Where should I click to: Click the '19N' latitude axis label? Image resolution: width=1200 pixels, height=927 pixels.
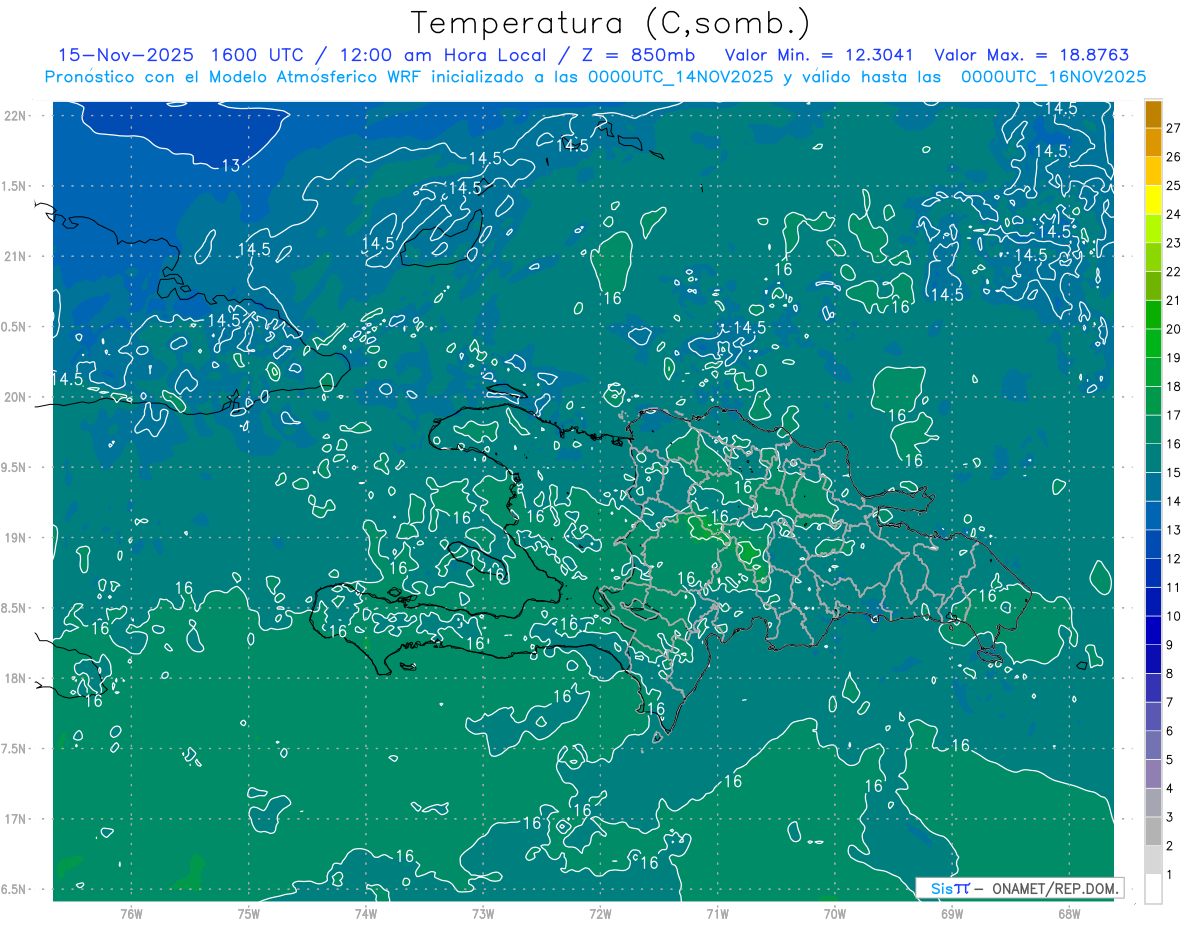pyautogui.click(x=17, y=537)
